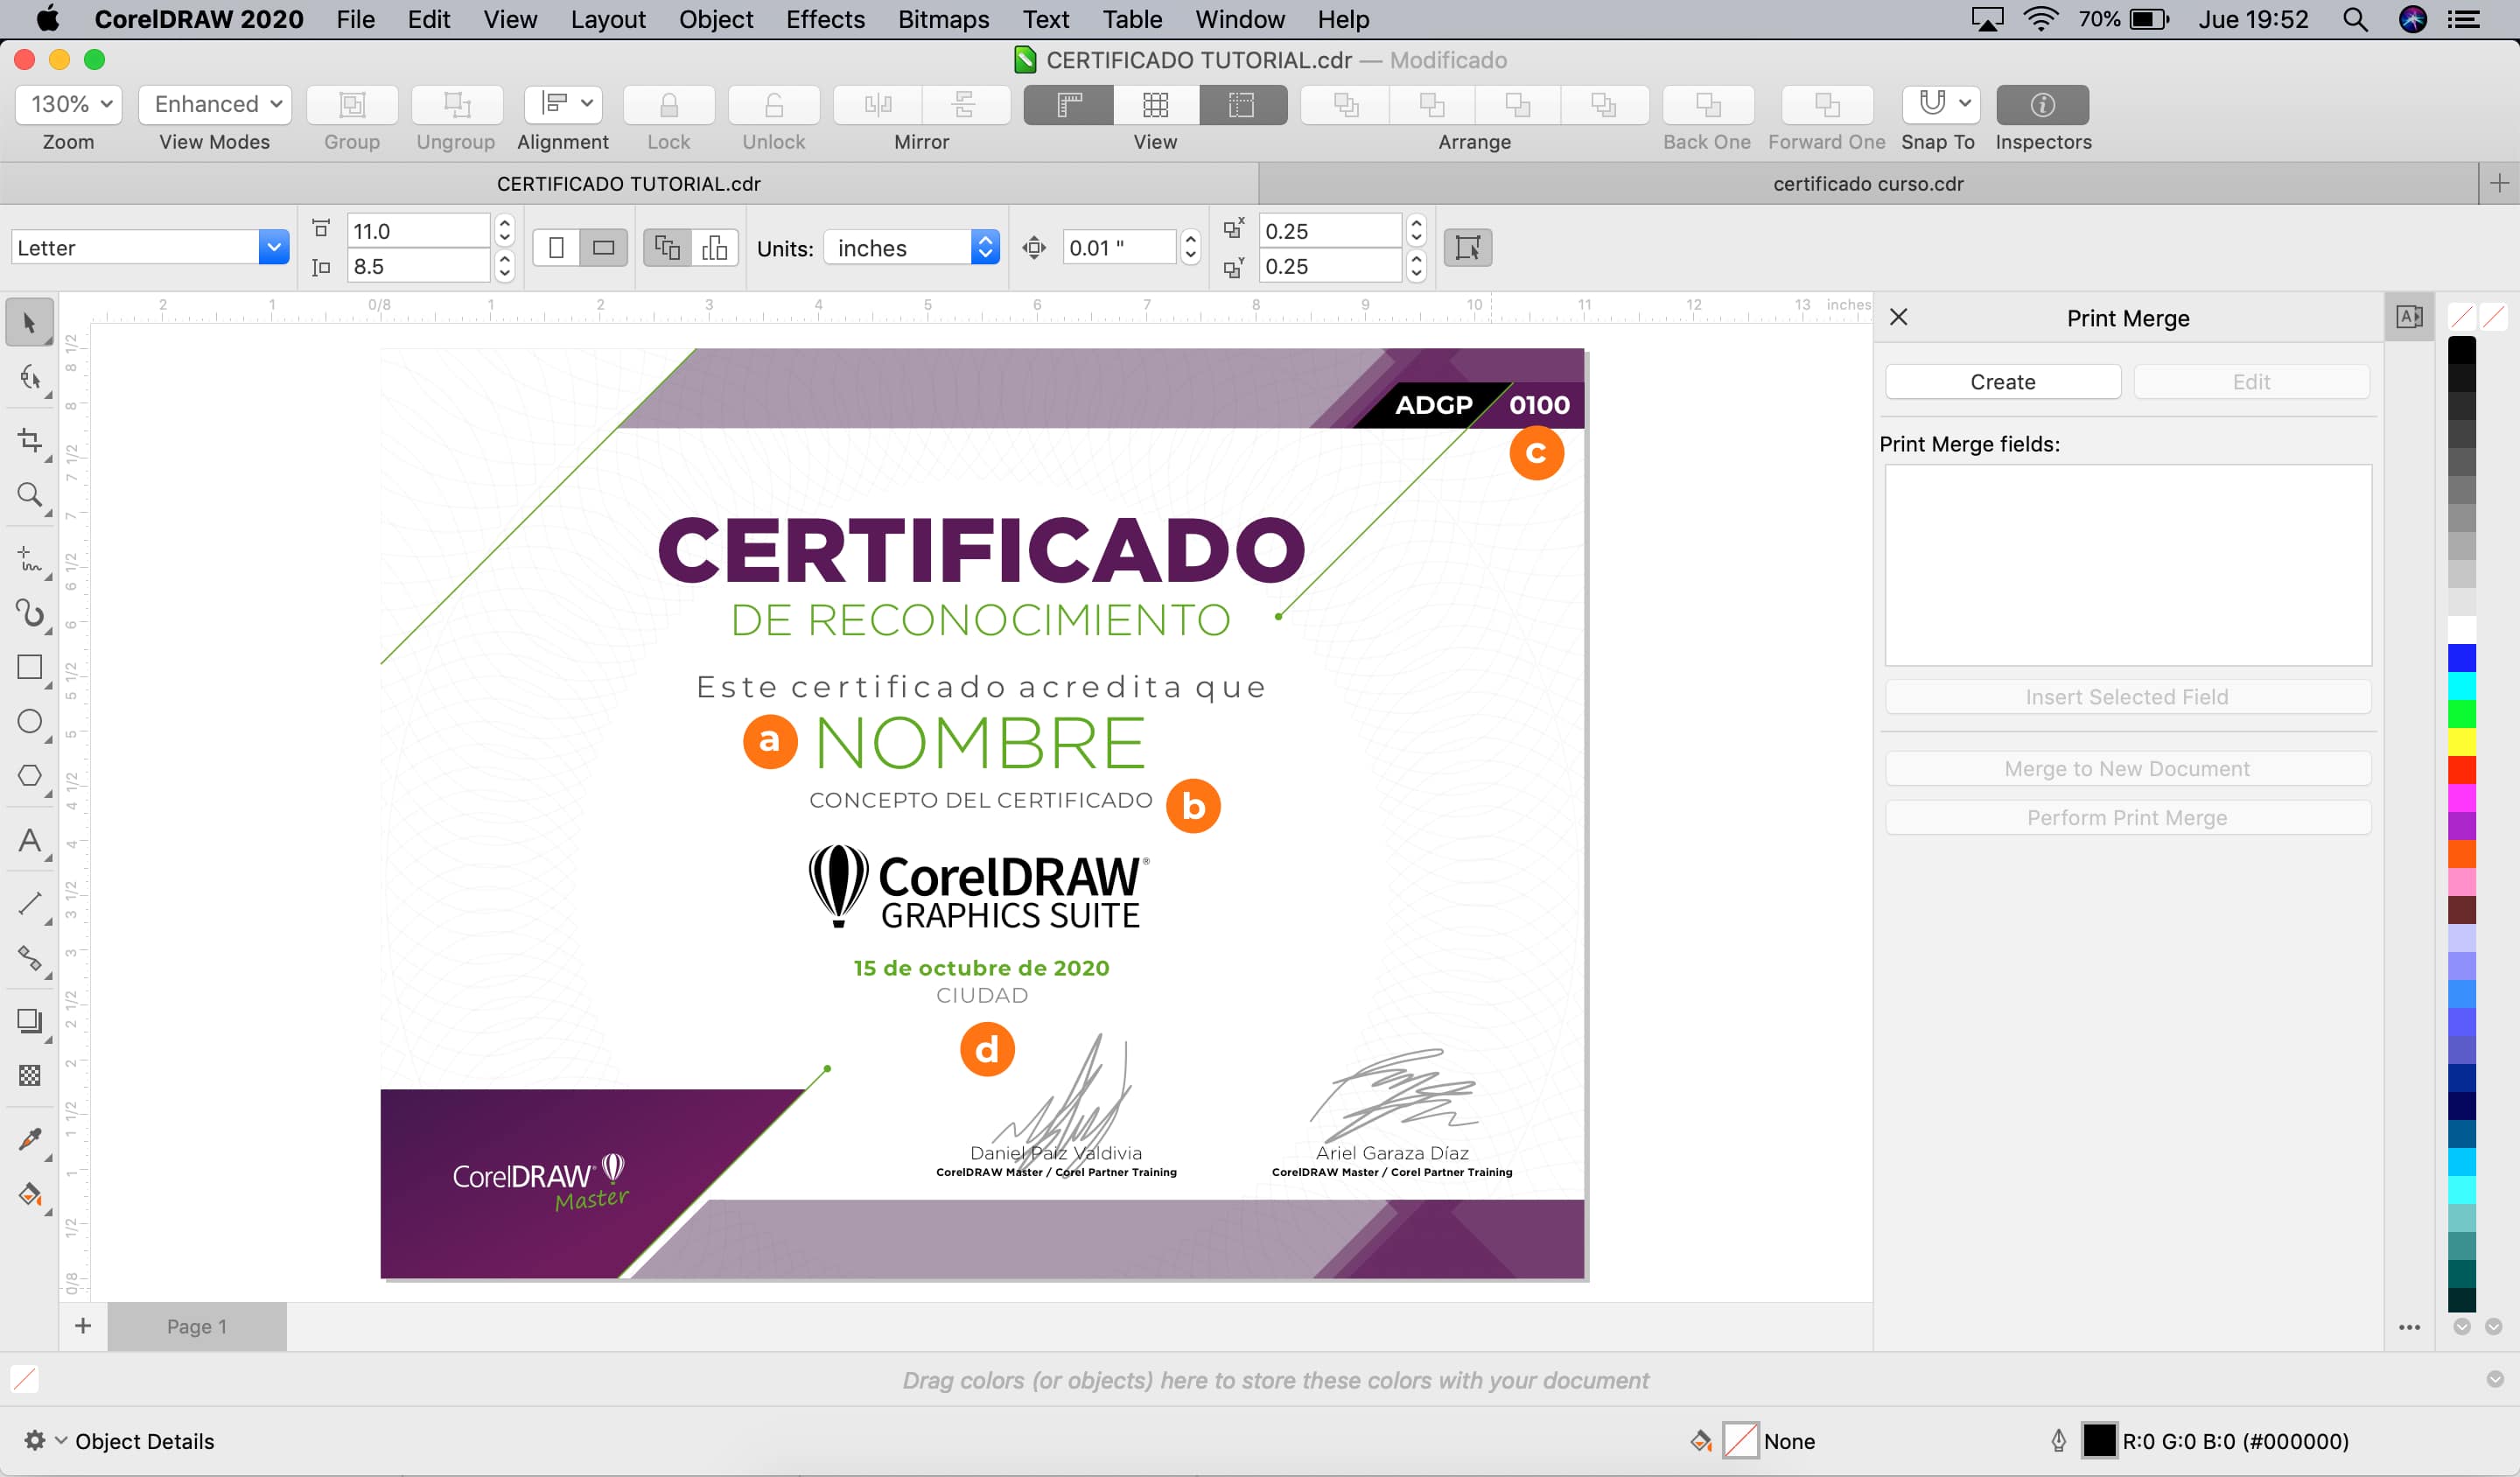The height and width of the screenshot is (1477, 2520).
Task: Click the Ungroup button
Action: coord(457,104)
